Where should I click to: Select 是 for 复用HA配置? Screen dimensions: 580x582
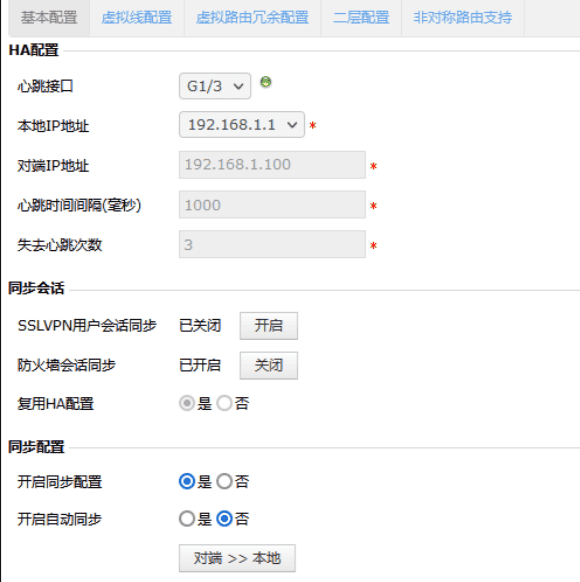[187, 403]
